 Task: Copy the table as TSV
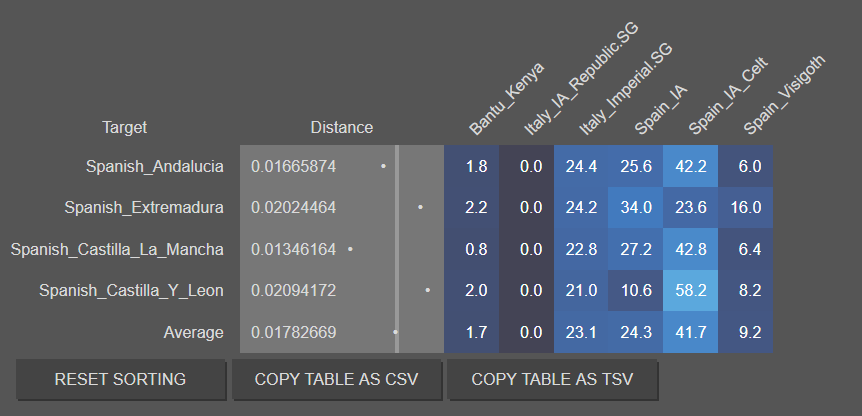click(552, 379)
